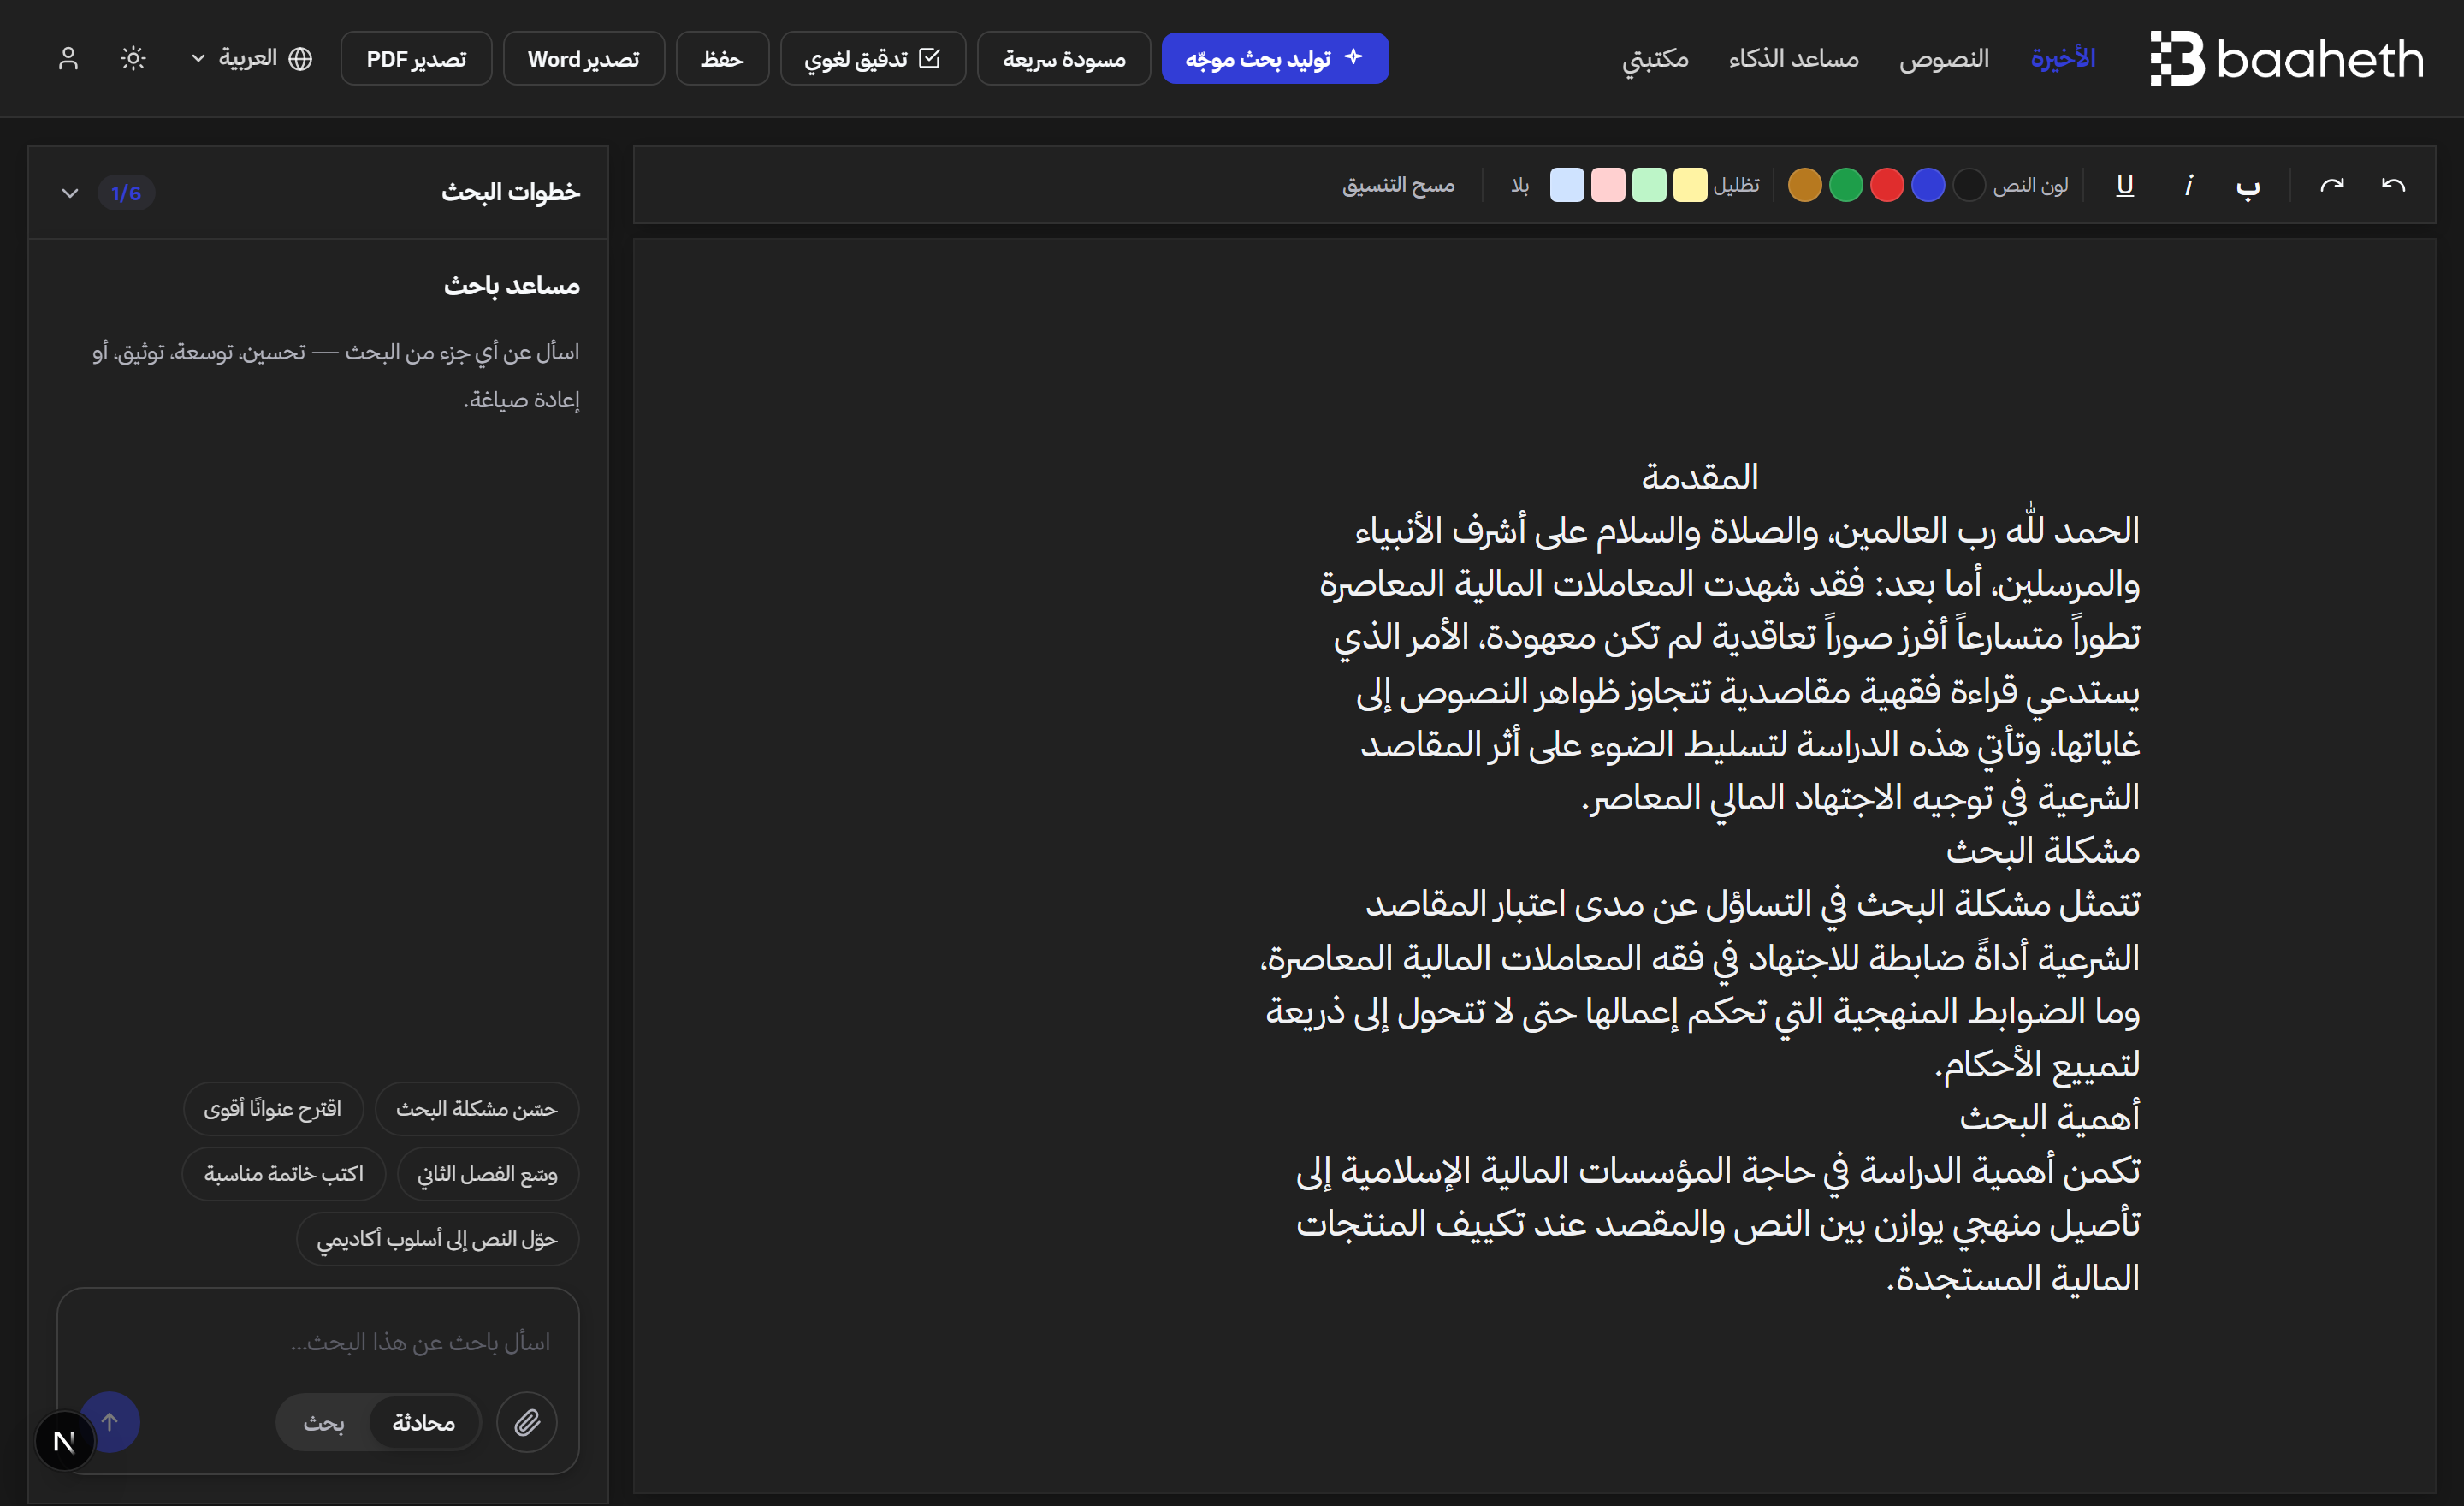Open the user account icon
Image resolution: width=2464 pixels, height=1506 pixels.
68,58
